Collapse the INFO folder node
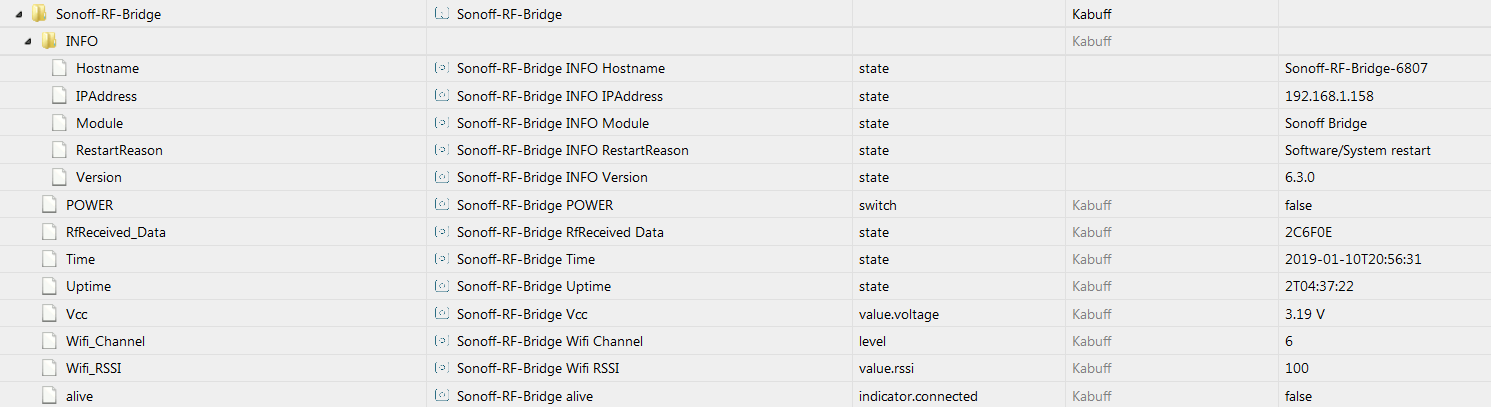 pyautogui.click(x=30, y=42)
